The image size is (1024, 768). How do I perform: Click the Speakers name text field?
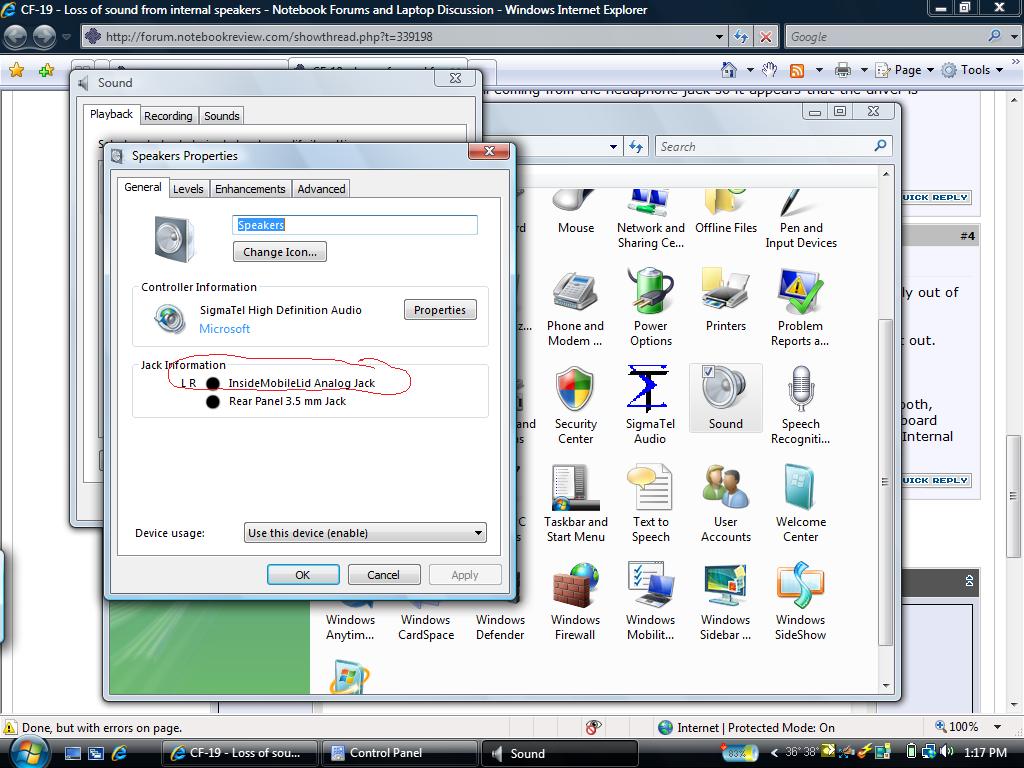coord(355,225)
